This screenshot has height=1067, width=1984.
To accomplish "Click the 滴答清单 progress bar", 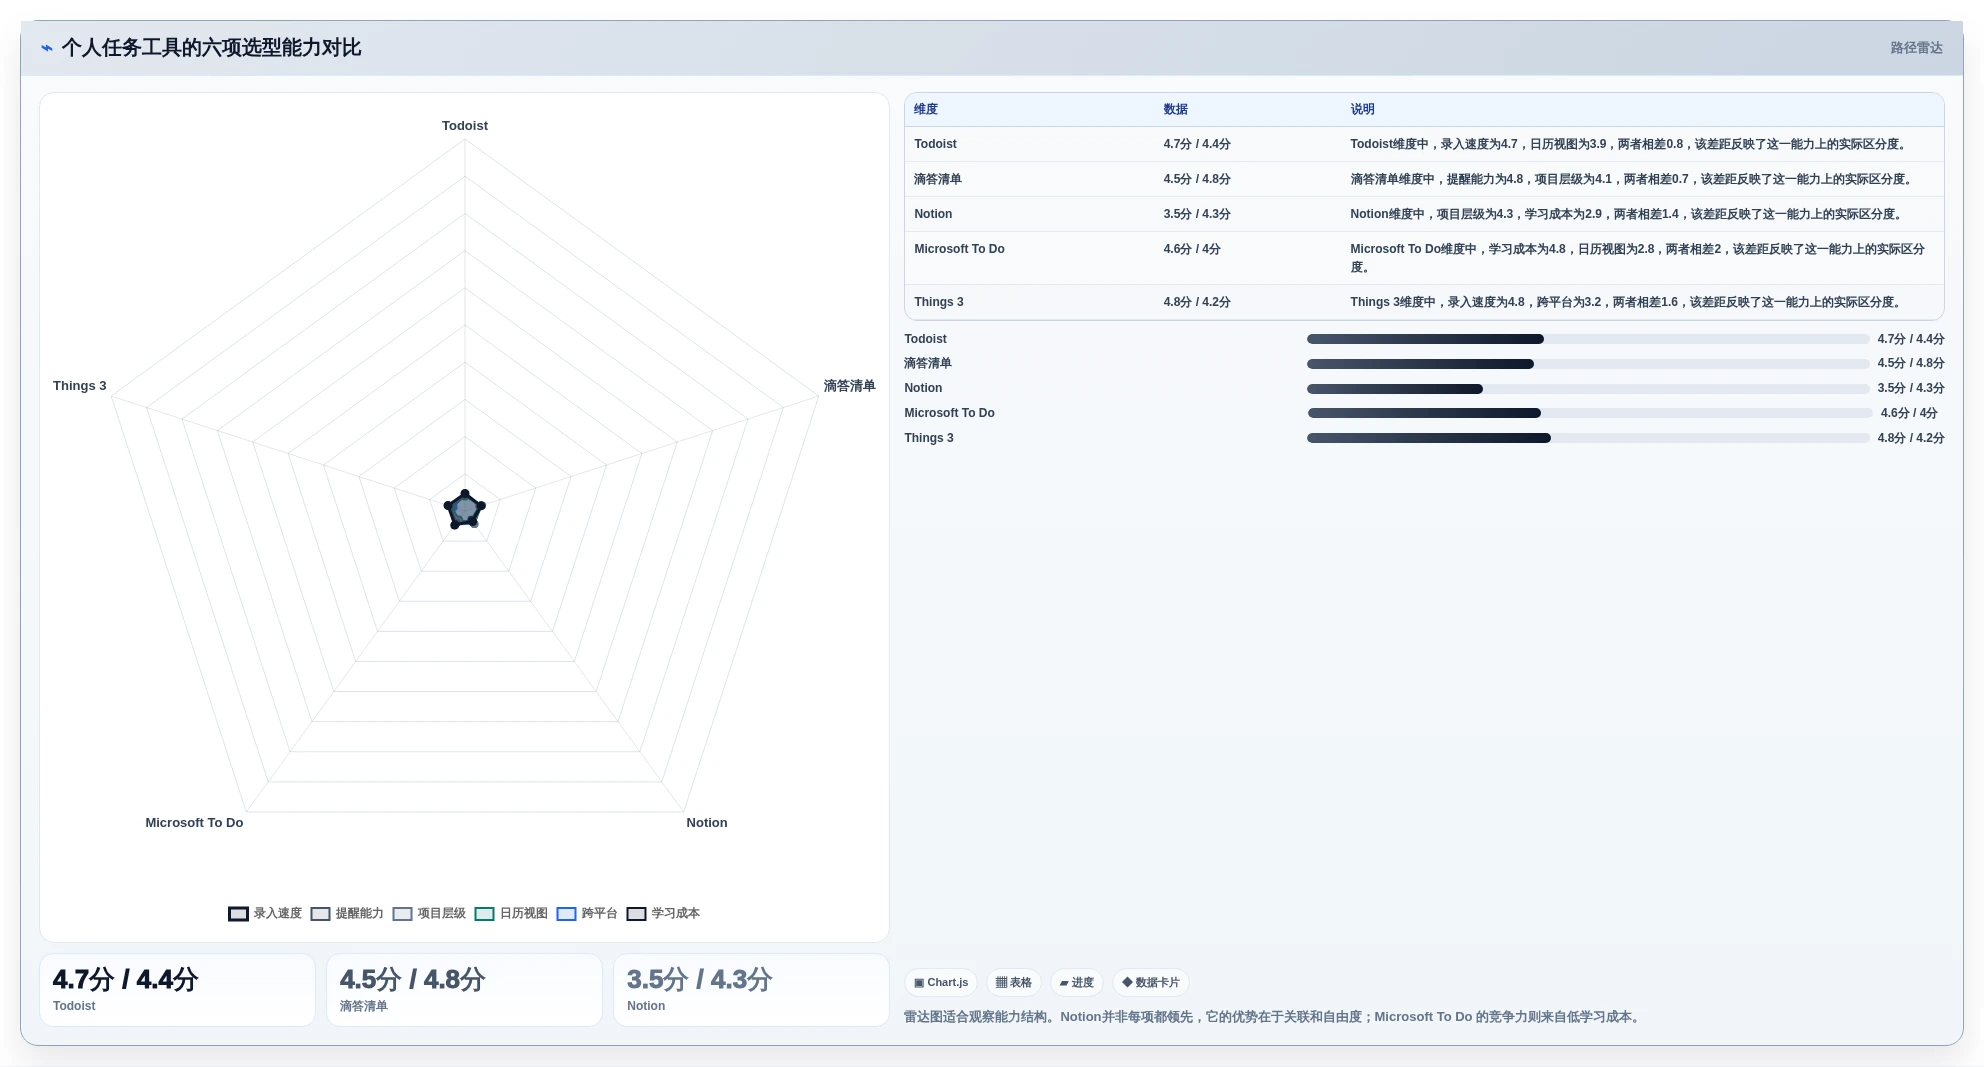I will pyautogui.click(x=1588, y=364).
